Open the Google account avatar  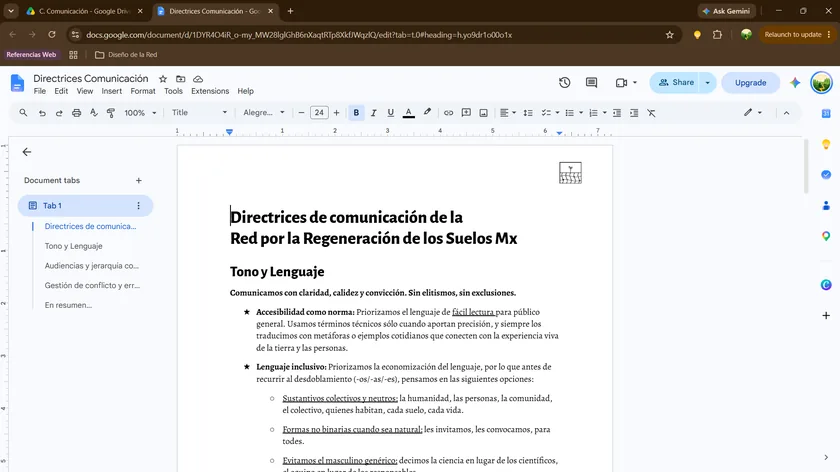(821, 83)
